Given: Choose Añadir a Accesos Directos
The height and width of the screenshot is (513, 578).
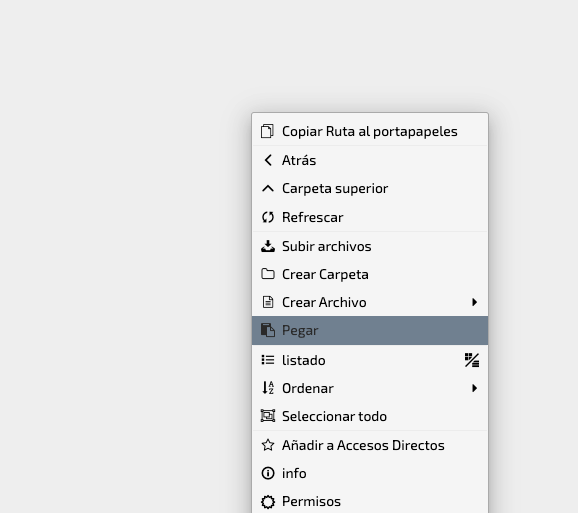Looking at the screenshot, I should tap(370, 445).
